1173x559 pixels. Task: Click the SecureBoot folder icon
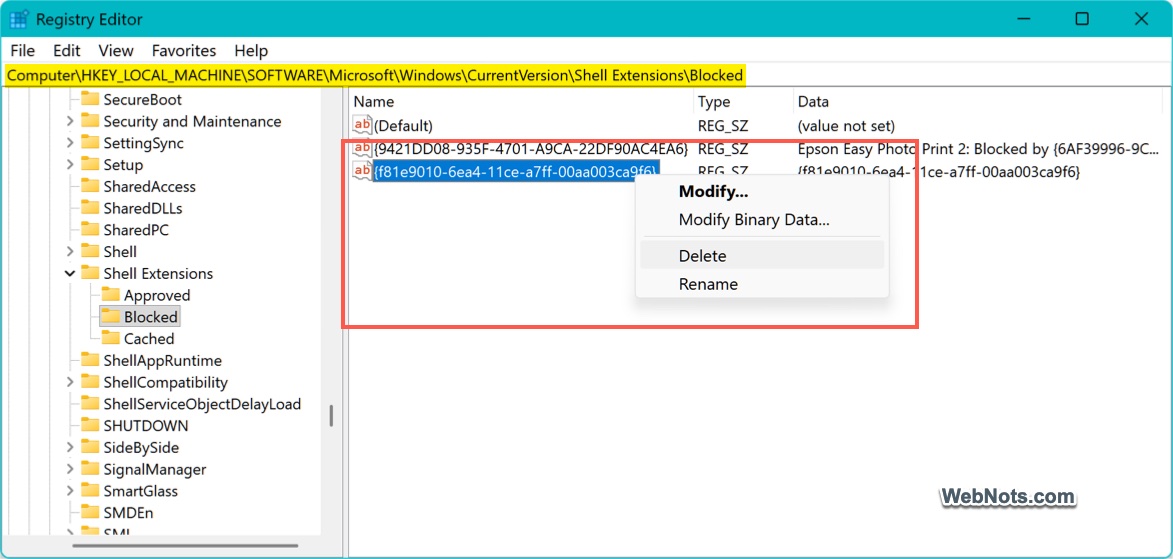[x=90, y=99]
